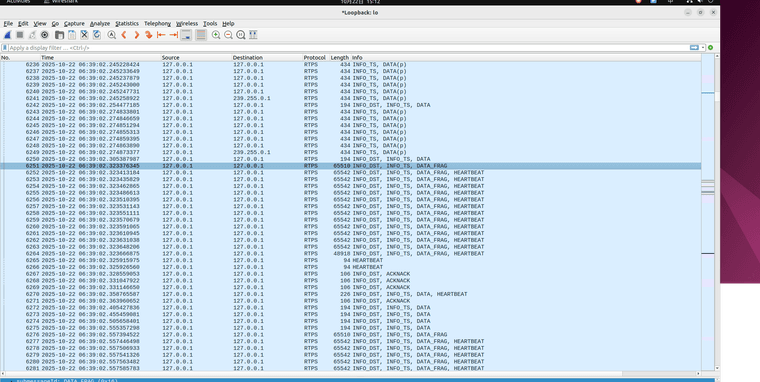Select packet 6270 with length 226
Viewport: 760px width, 382px height.
[x=350, y=294]
